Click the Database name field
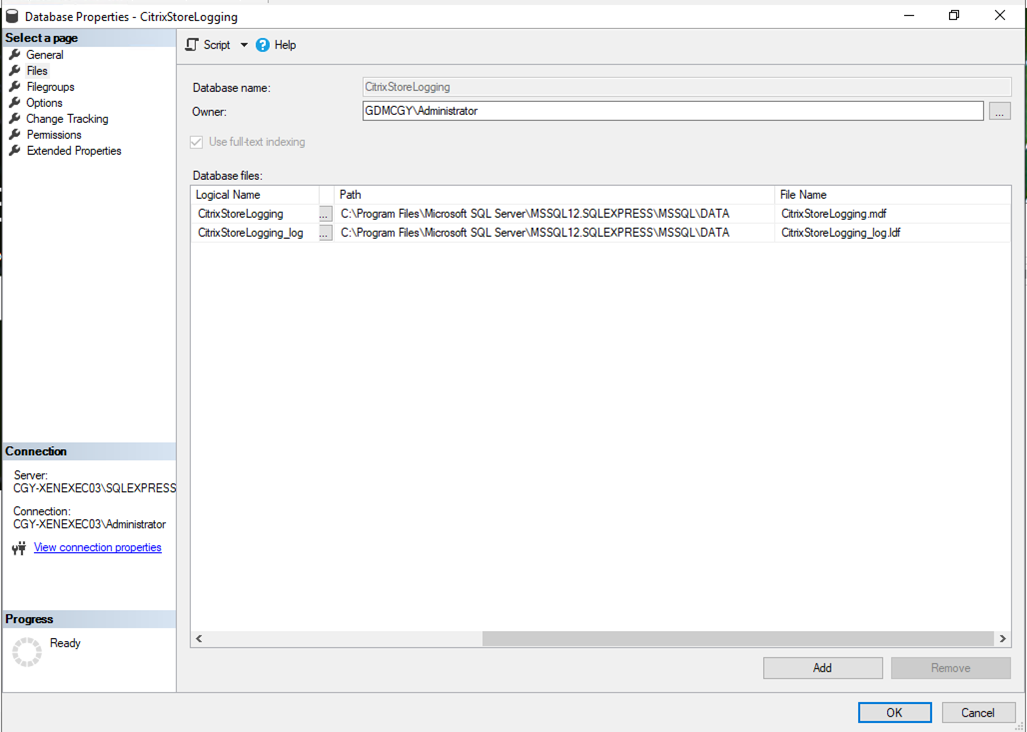This screenshot has height=732, width=1027. pyautogui.click(x=687, y=87)
